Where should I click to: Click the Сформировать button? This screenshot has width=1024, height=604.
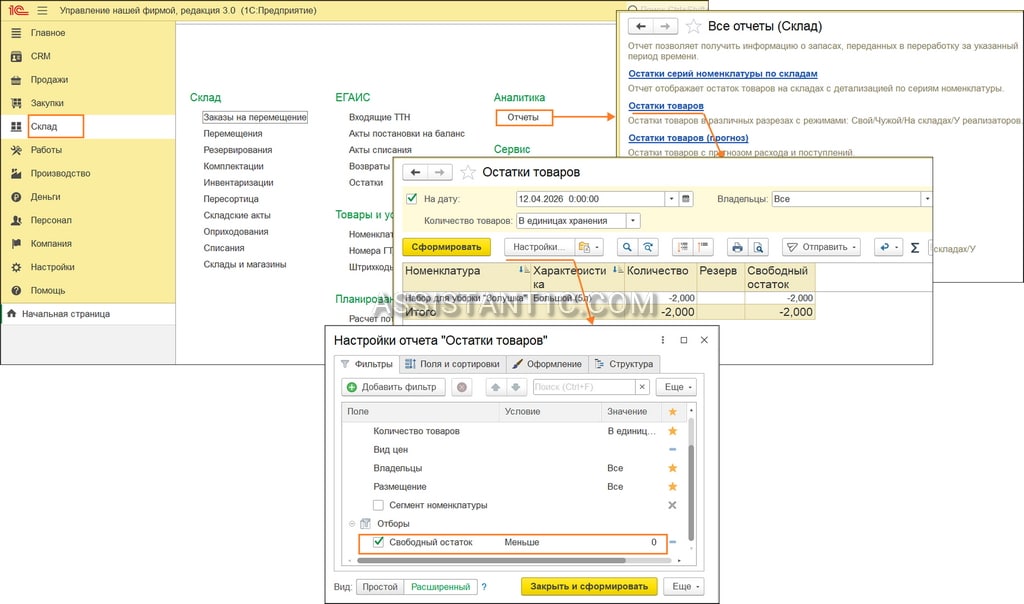point(446,247)
